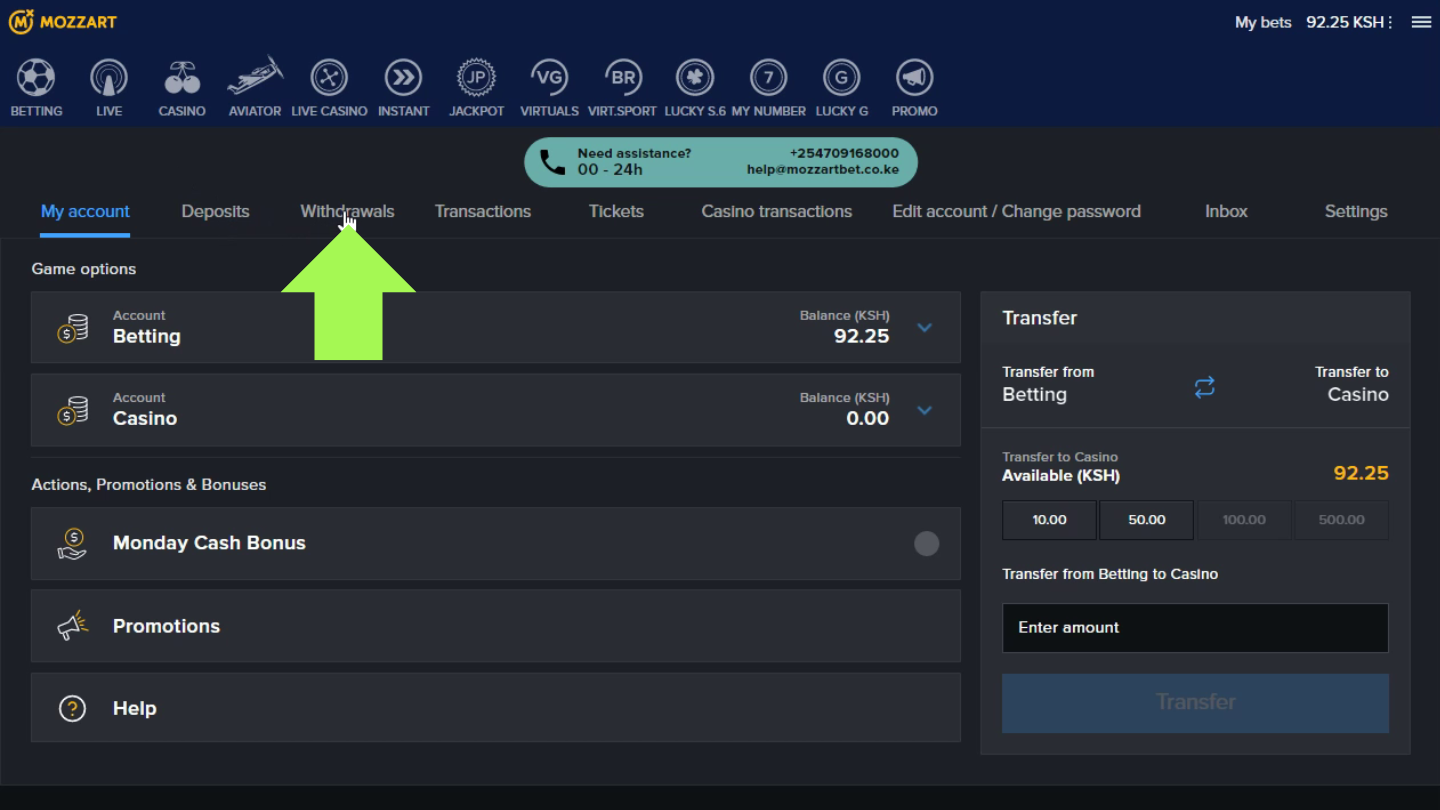
Task: Click the Enter amount input field
Action: pyautogui.click(x=1195, y=628)
